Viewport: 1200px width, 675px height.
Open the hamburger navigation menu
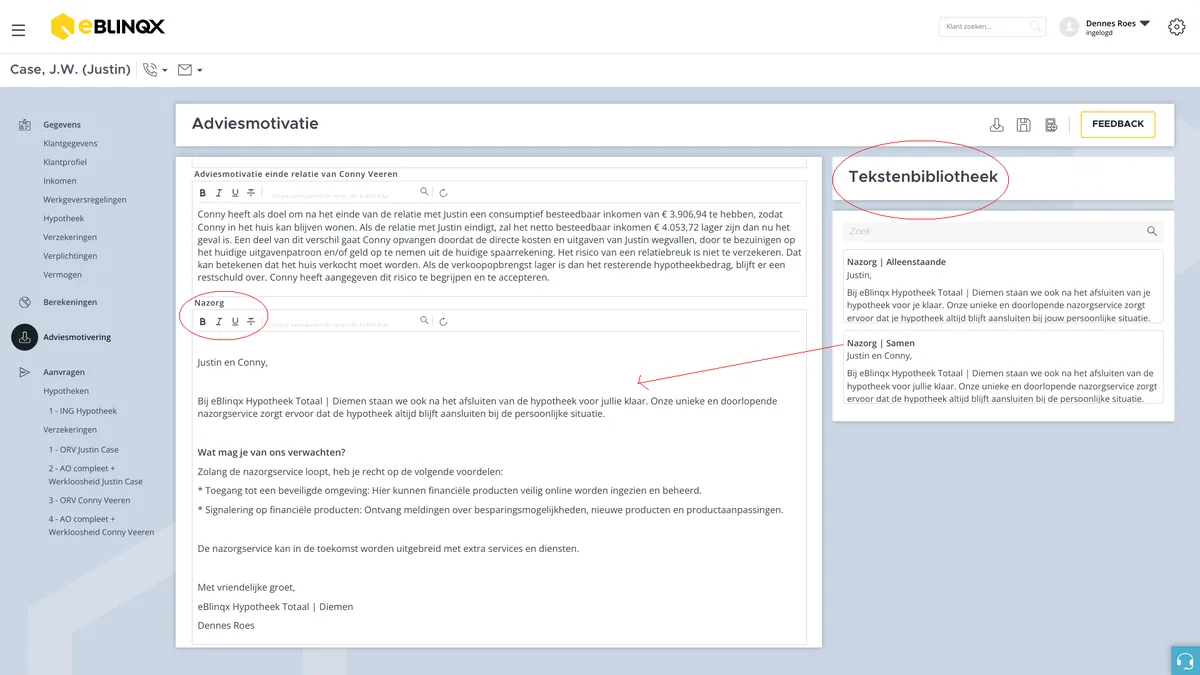pyautogui.click(x=18, y=30)
